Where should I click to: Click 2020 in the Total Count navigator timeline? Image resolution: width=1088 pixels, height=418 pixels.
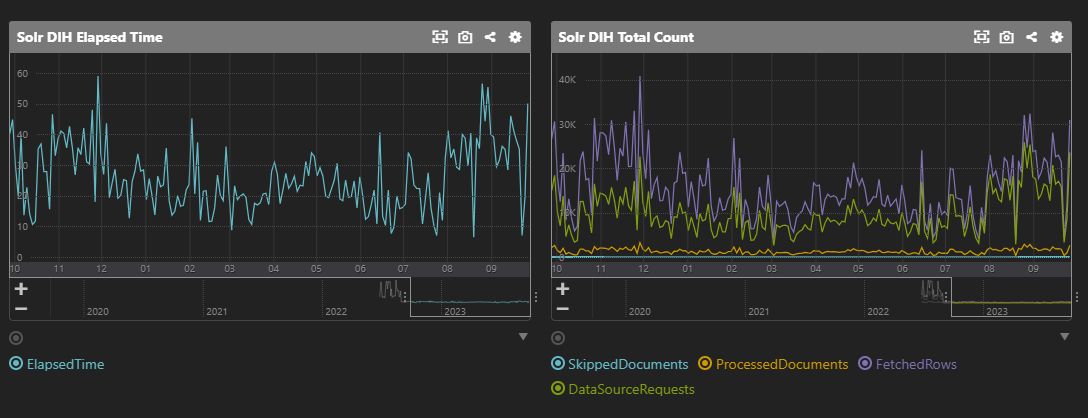pos(639,312)
